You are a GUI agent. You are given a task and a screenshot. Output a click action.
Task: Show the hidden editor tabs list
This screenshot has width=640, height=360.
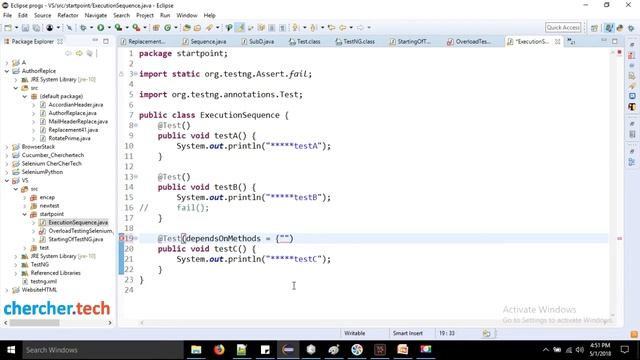pos(571,42)
